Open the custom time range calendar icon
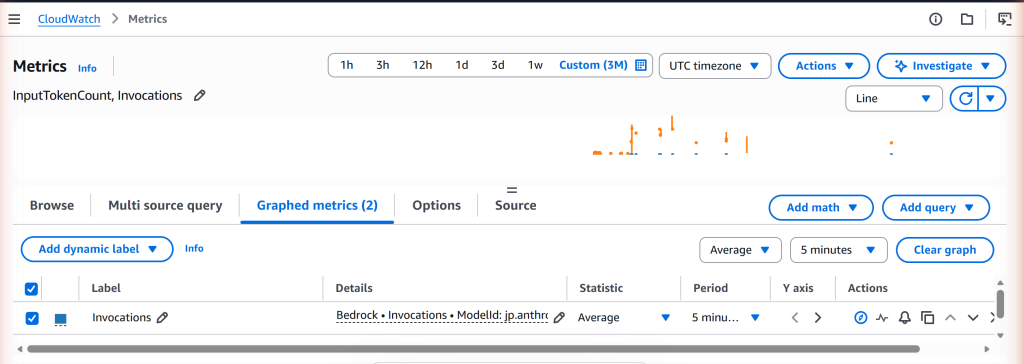 tap(641, 65)
